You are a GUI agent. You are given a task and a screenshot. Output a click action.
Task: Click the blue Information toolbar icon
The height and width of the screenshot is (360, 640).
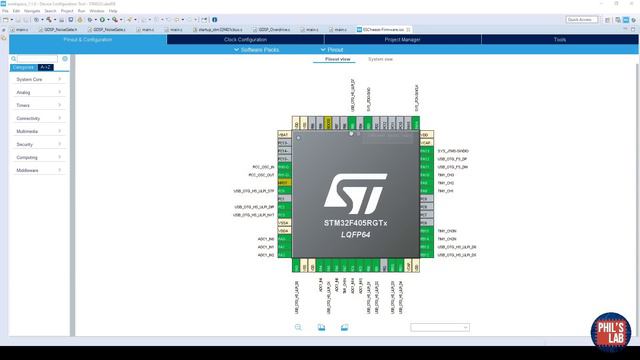(x=215, y=20)
